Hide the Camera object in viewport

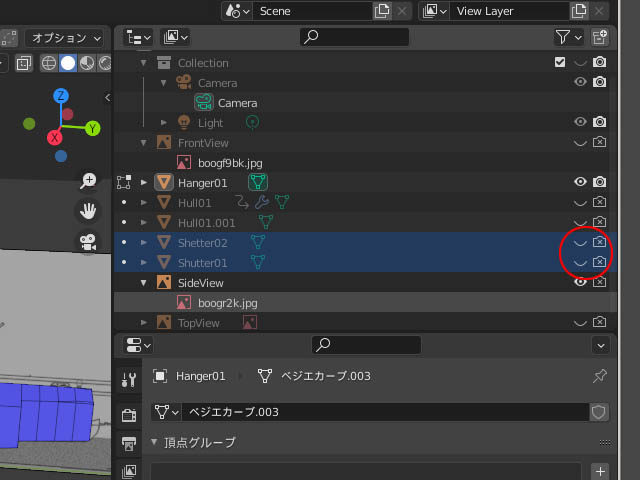coord(580,82)
